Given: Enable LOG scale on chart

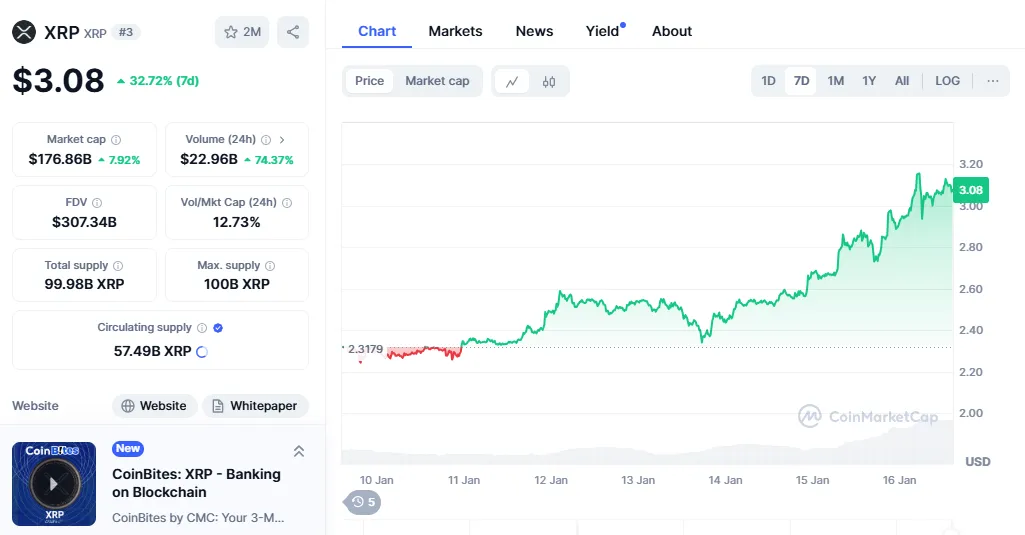Looking at the screenshot, I should coord(947,81).
